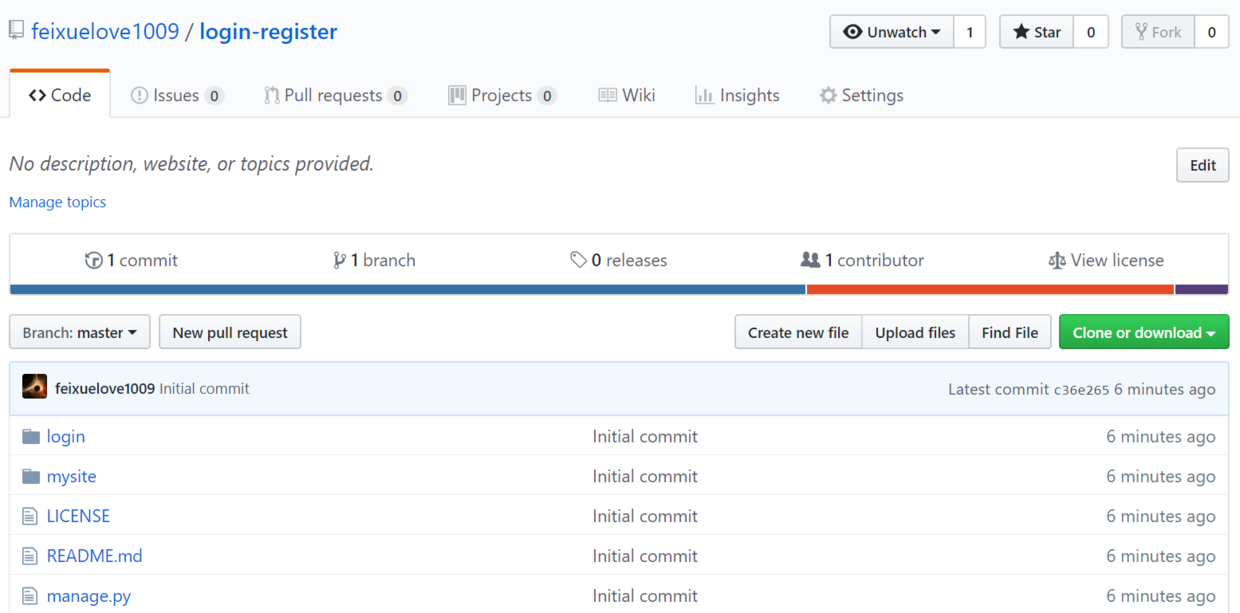1240x613 pixels.
Task: View stargazers count next to Star
Action: pos(1091,32)
